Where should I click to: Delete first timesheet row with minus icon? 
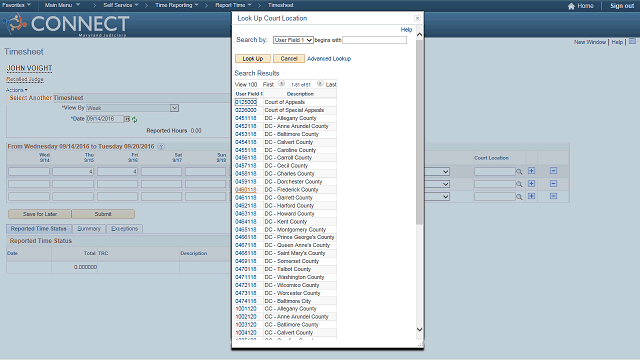(553, 171)
